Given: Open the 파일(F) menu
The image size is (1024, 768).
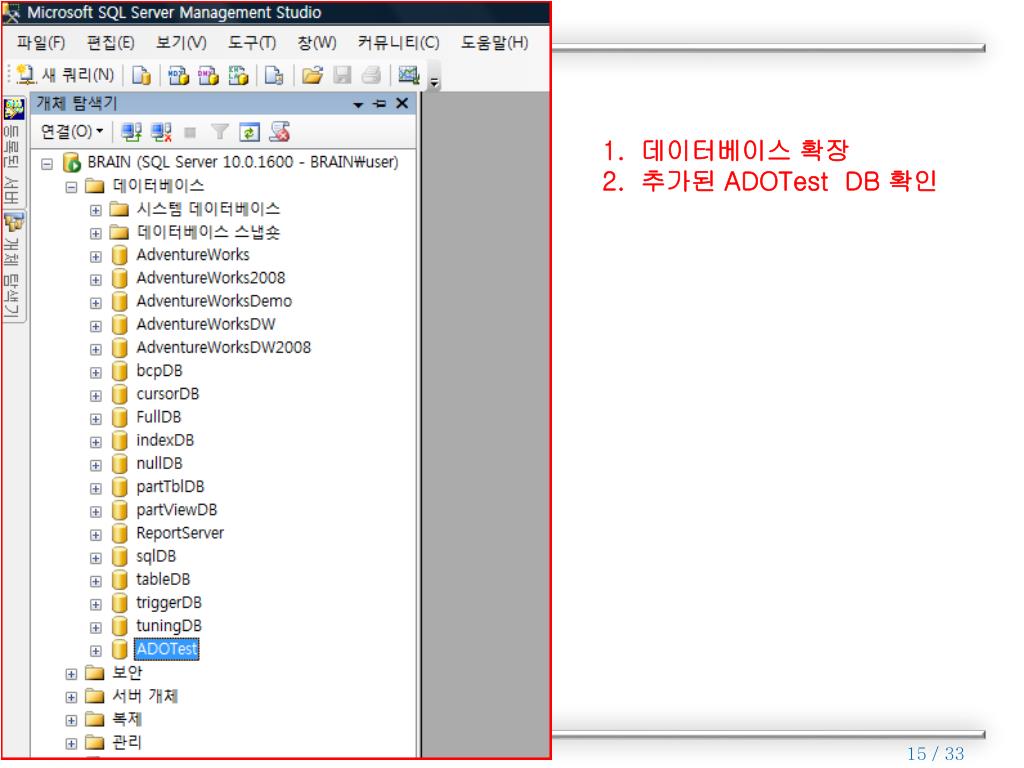Looking at the screenshot, I should [x=40, y=43].
